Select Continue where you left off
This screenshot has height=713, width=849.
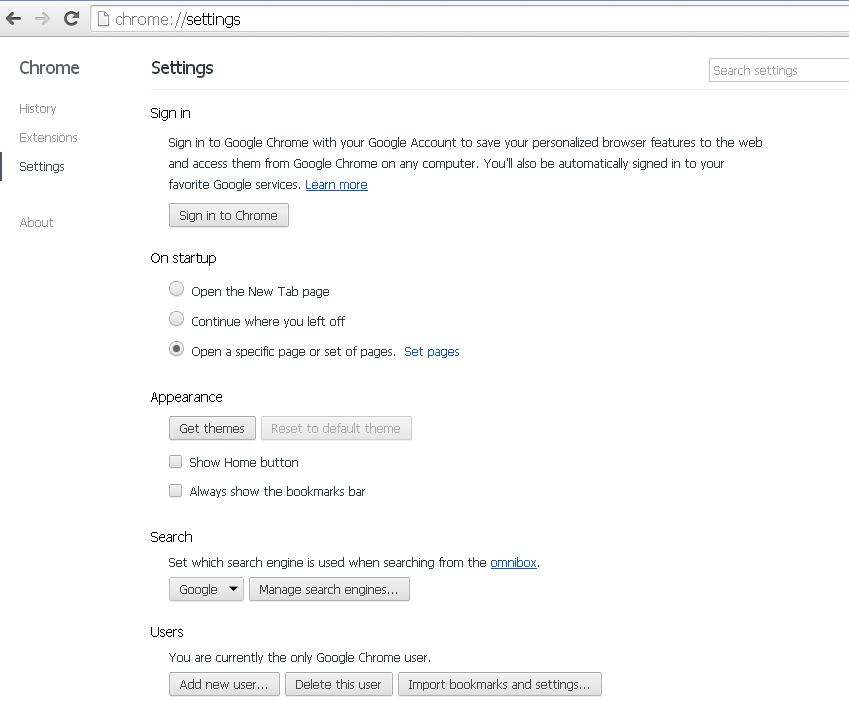coord(176,319)
